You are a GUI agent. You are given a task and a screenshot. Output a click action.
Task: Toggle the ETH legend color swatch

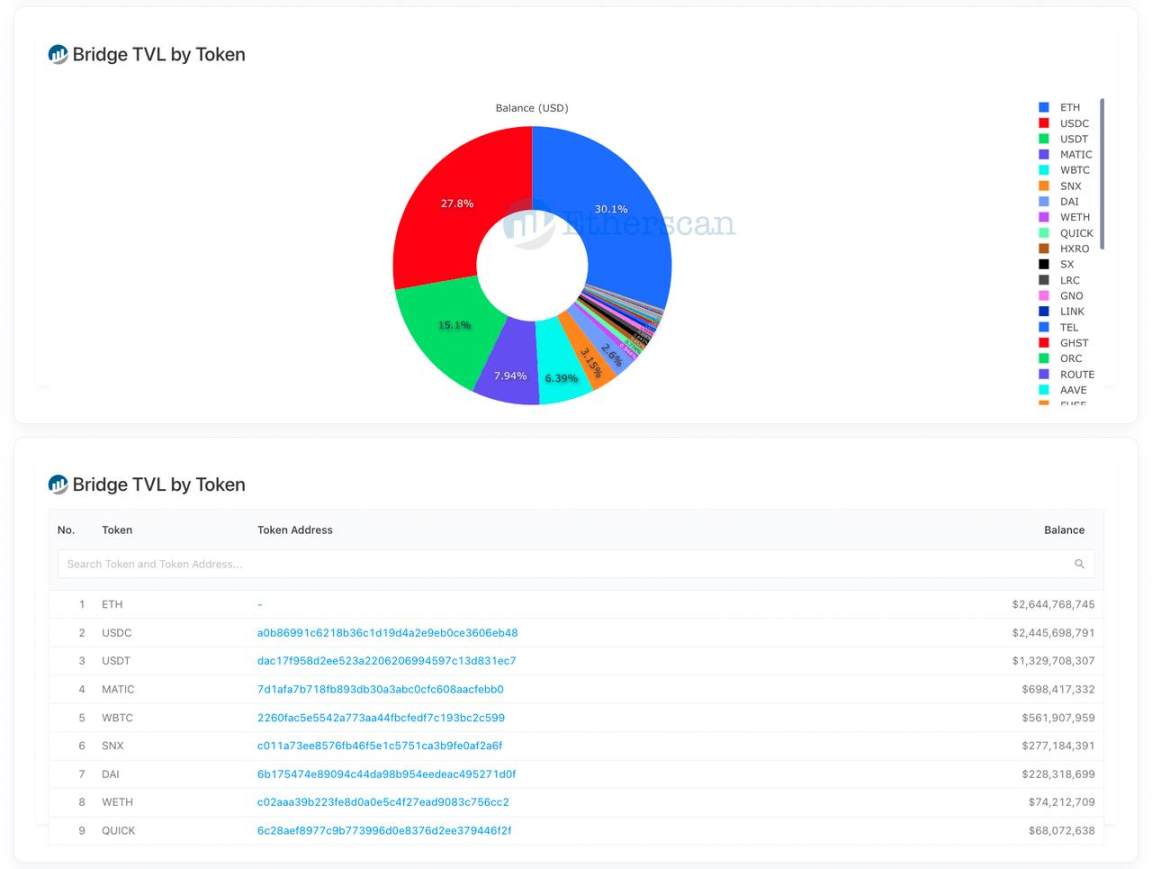click(1043, 107)
